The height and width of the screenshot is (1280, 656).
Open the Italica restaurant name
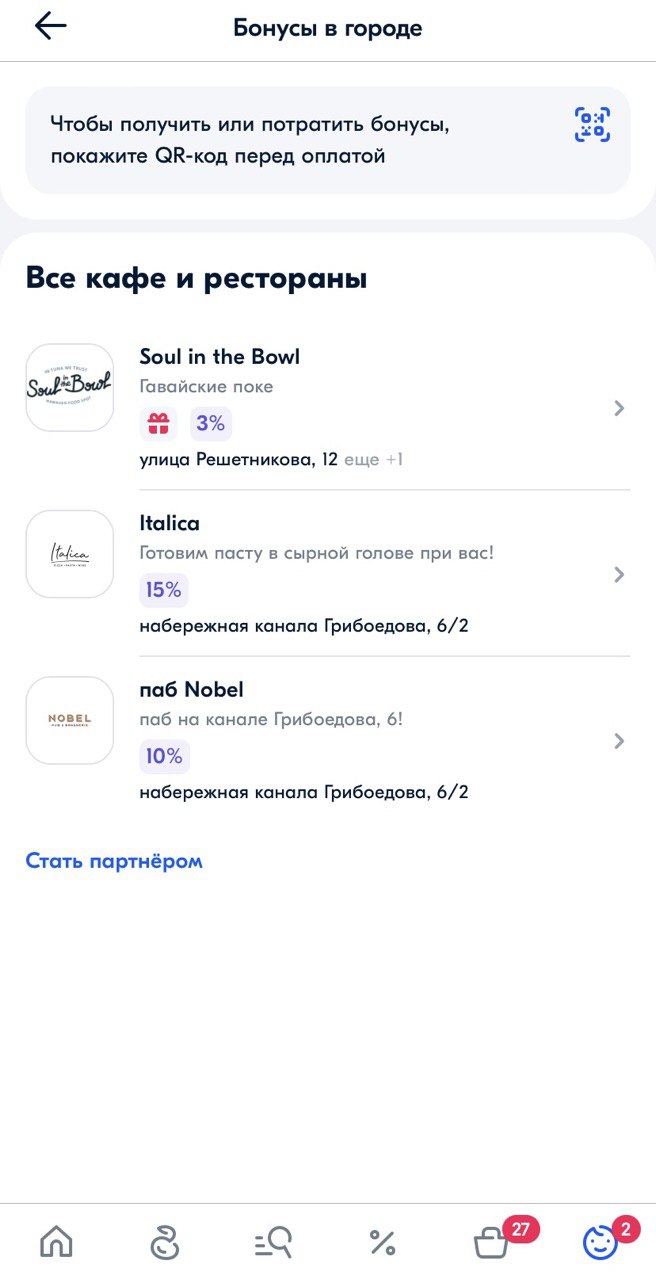(170, 523)
